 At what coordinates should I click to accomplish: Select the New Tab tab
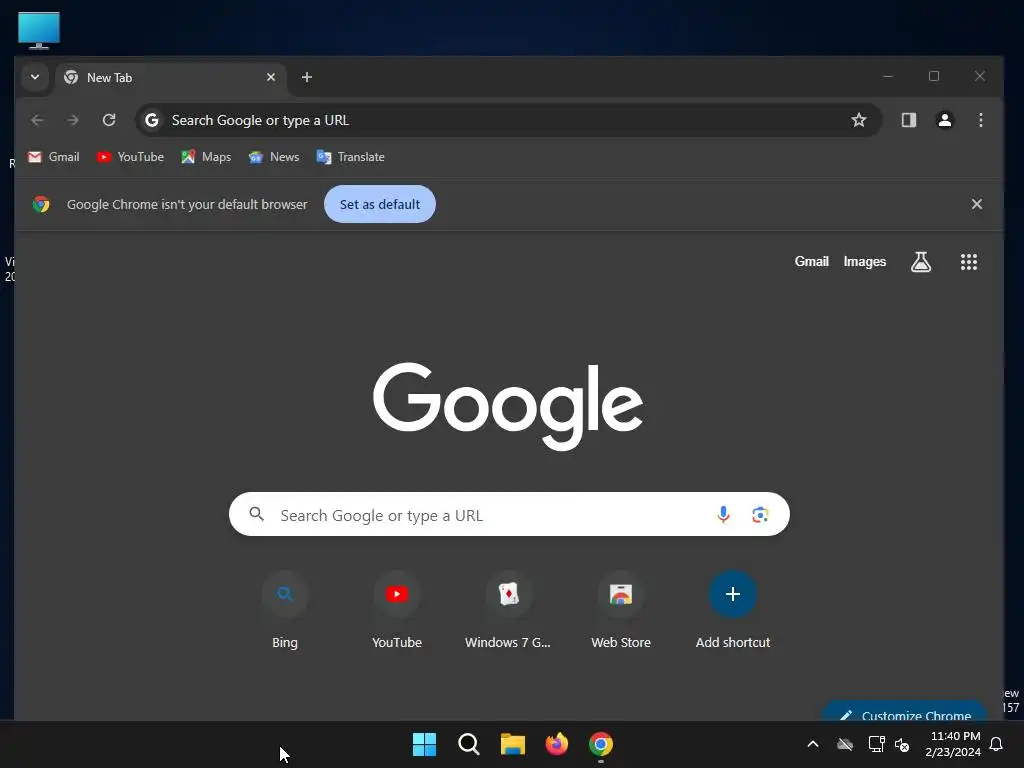[170, 78]
